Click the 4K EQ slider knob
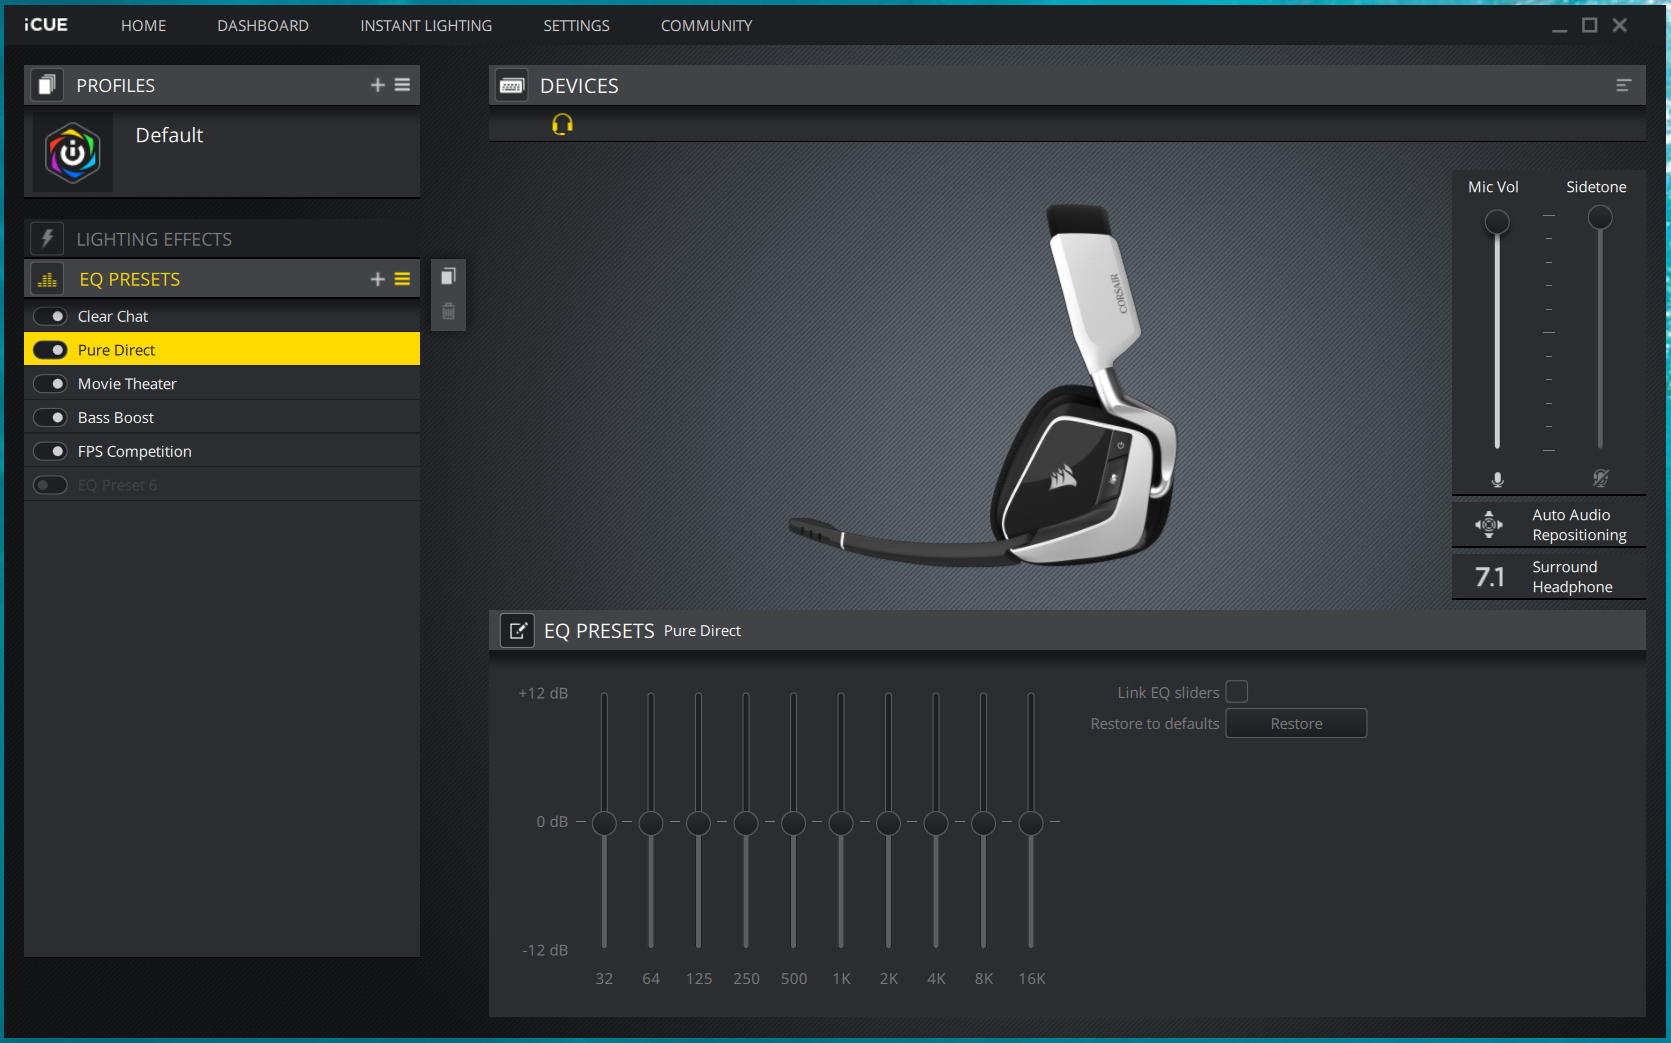 936,823
